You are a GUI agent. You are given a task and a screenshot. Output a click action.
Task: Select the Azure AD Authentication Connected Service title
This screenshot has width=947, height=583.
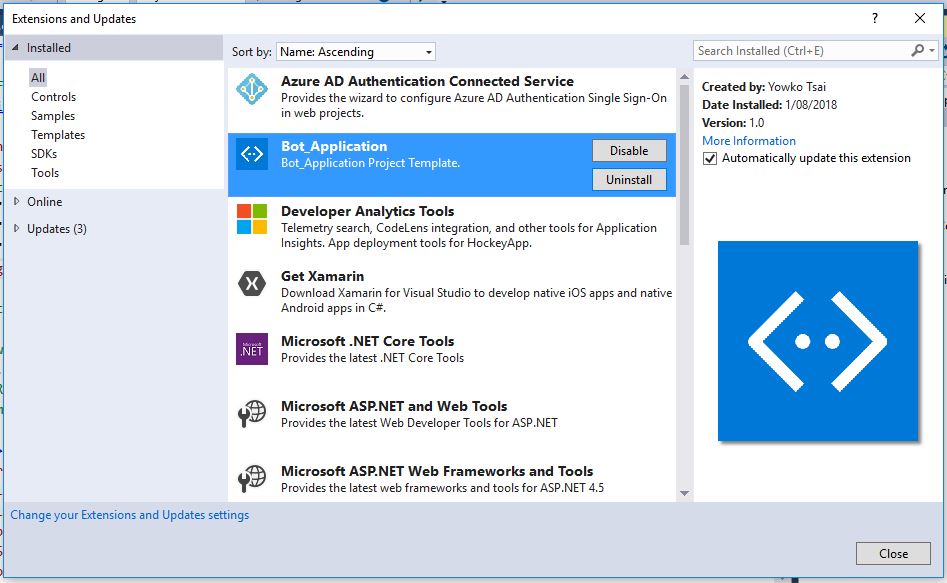pos(428,81)
